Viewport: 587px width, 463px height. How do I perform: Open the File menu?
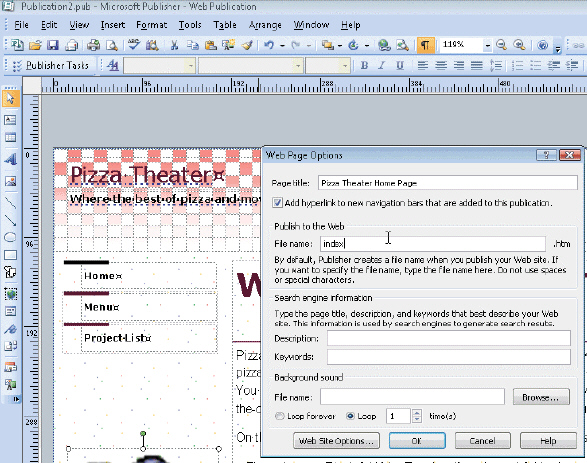click(x=21, y=25)
